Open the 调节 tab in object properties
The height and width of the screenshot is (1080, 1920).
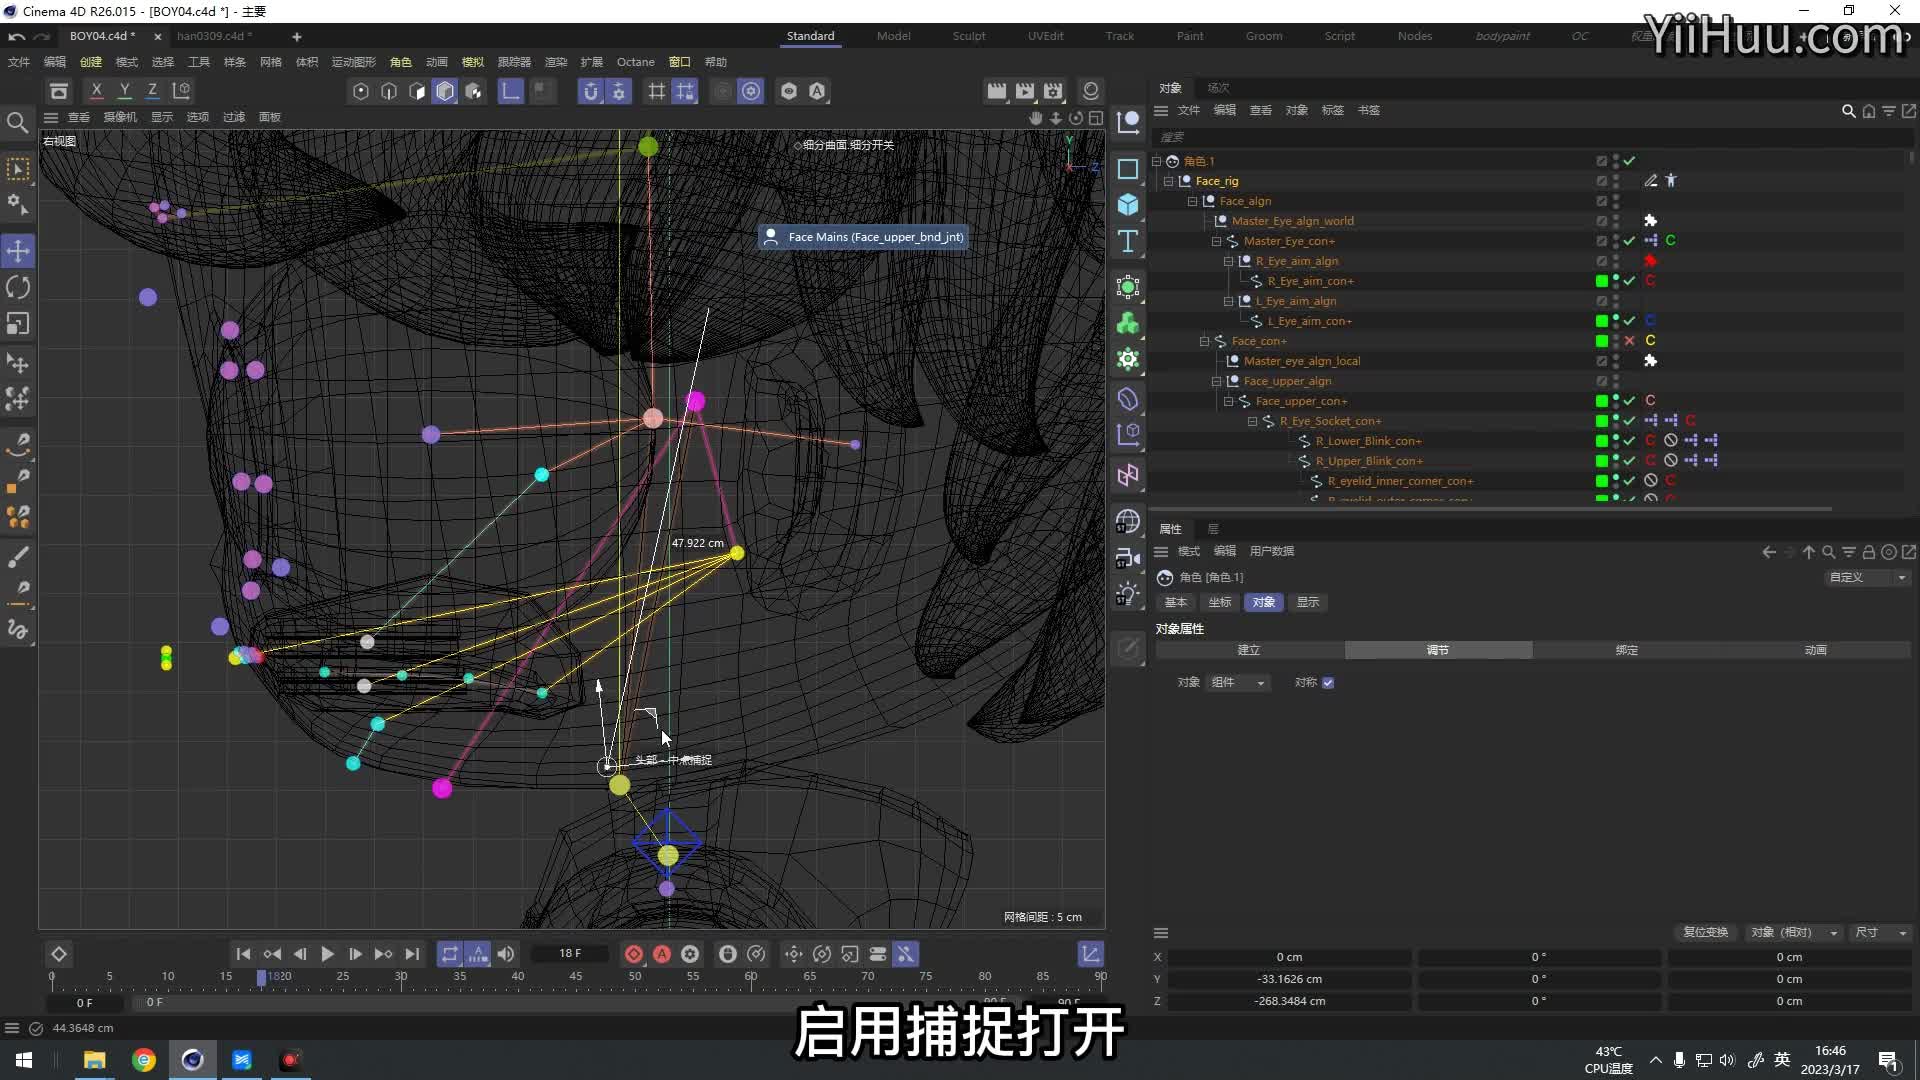pos(1438,651)
